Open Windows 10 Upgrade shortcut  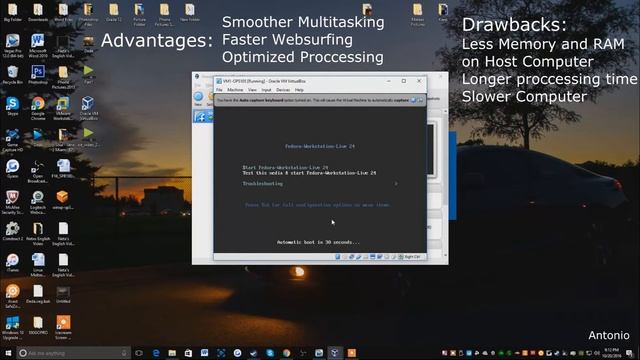(x=13, y=328)
